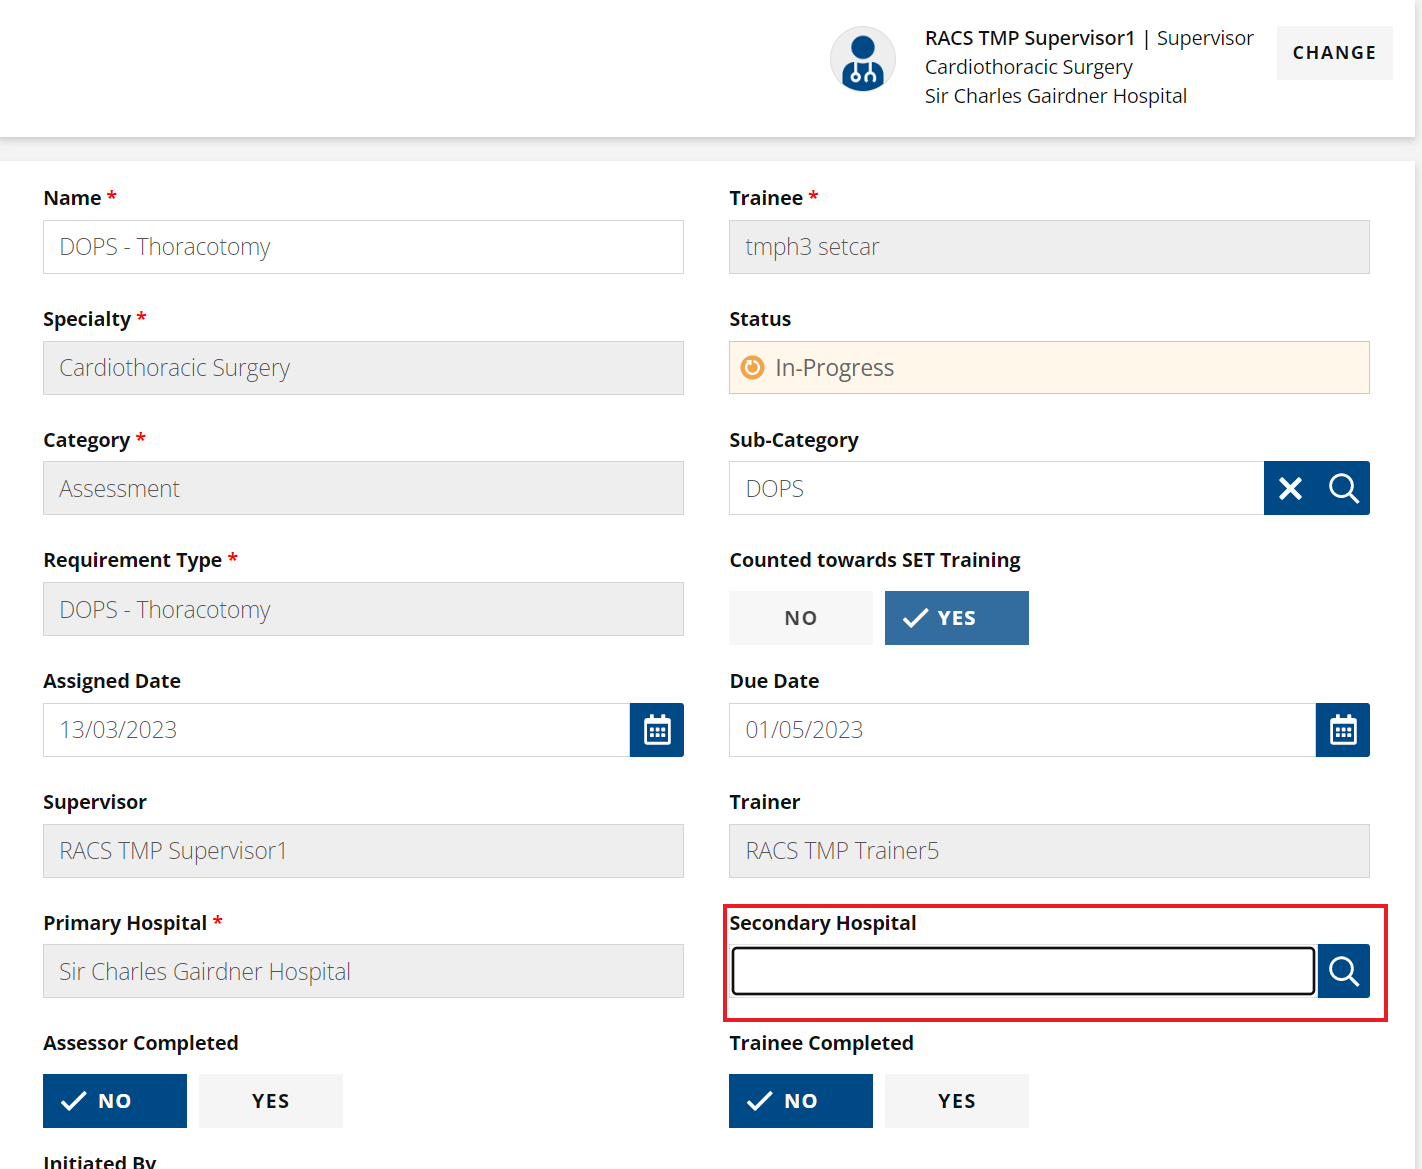
Task: Search for a Secondary Hospital
Action: tap(1343, 970)
